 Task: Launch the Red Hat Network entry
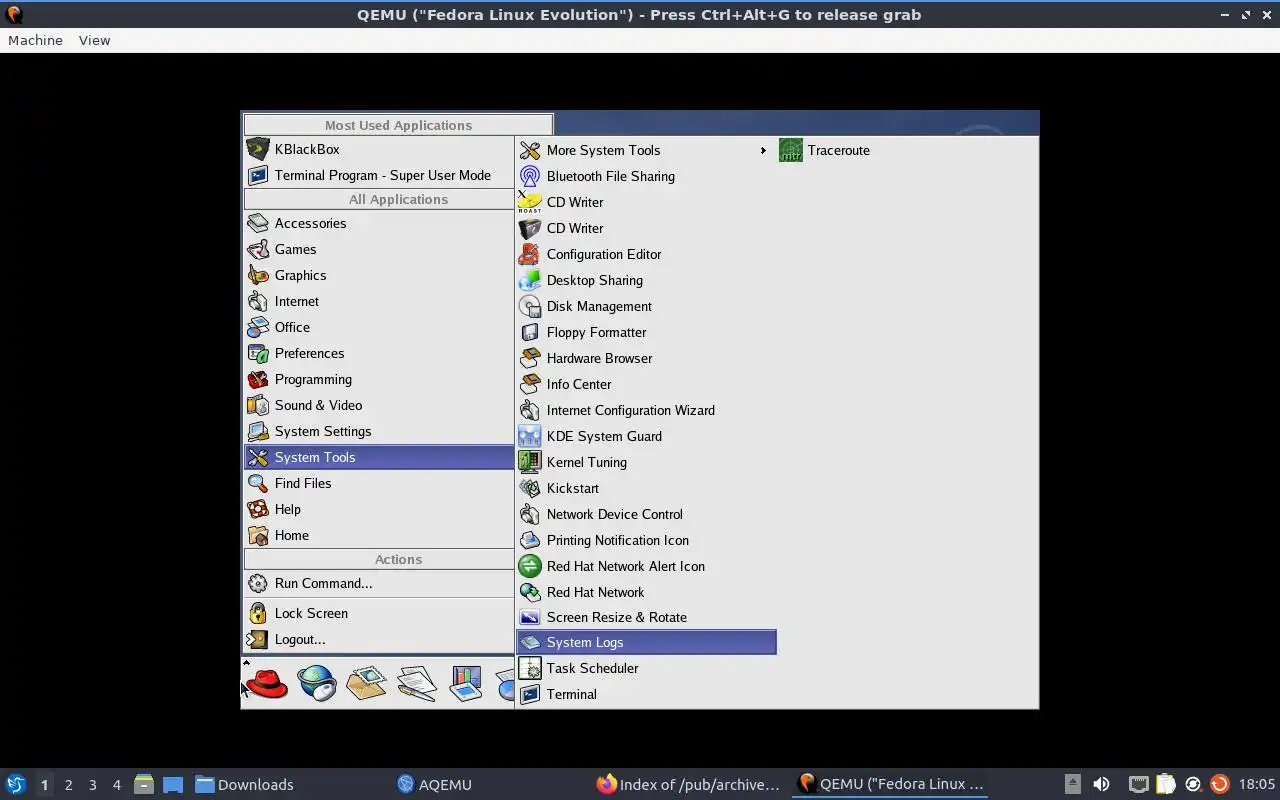click(646, 592)
